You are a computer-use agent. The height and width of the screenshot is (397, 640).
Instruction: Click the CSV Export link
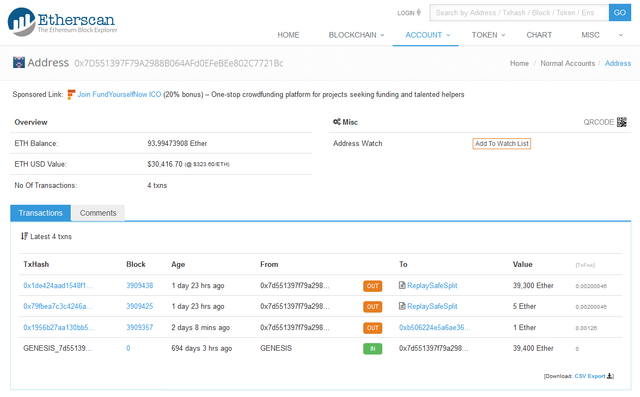click(590, 376)
